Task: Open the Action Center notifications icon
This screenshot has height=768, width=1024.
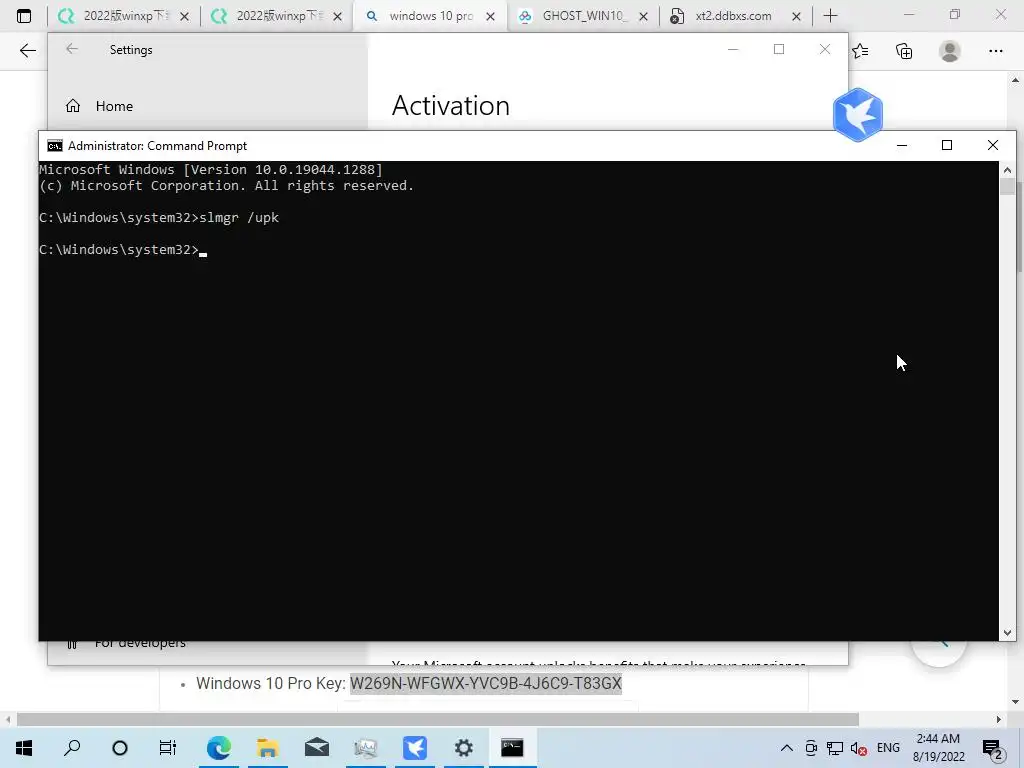Action: pos(993,748)
